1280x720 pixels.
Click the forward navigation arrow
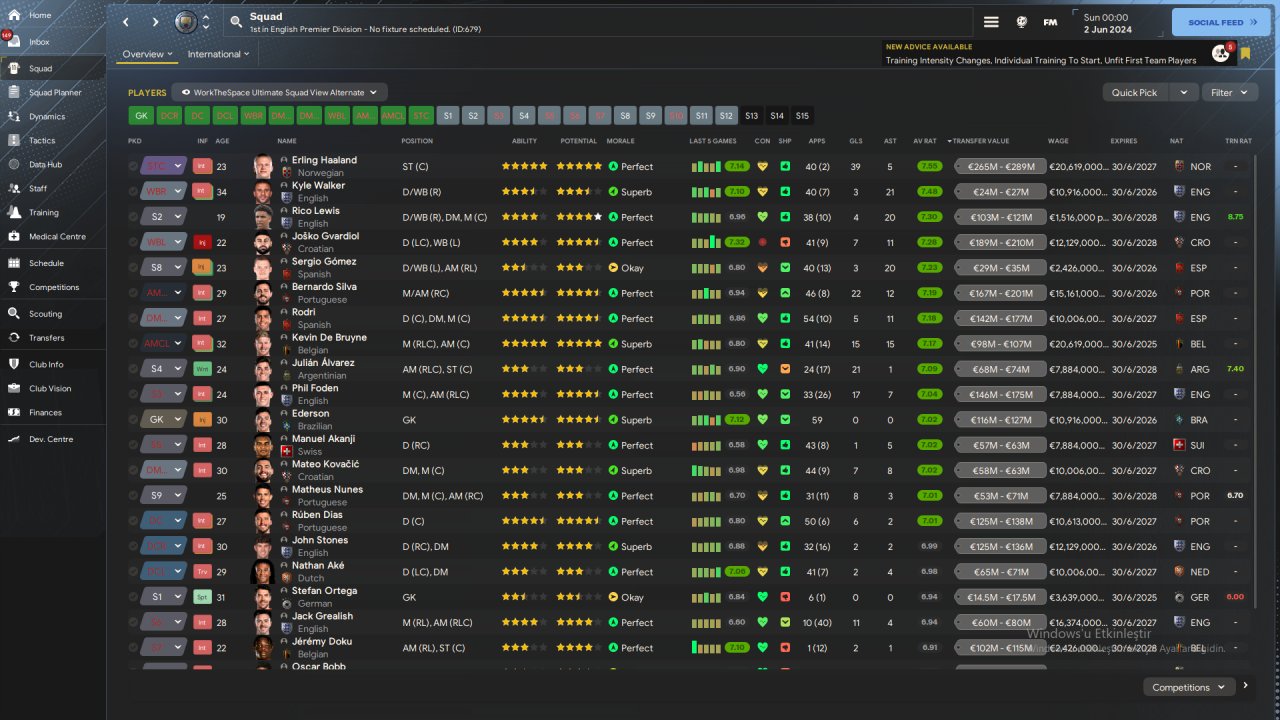[x=155, y=22]
